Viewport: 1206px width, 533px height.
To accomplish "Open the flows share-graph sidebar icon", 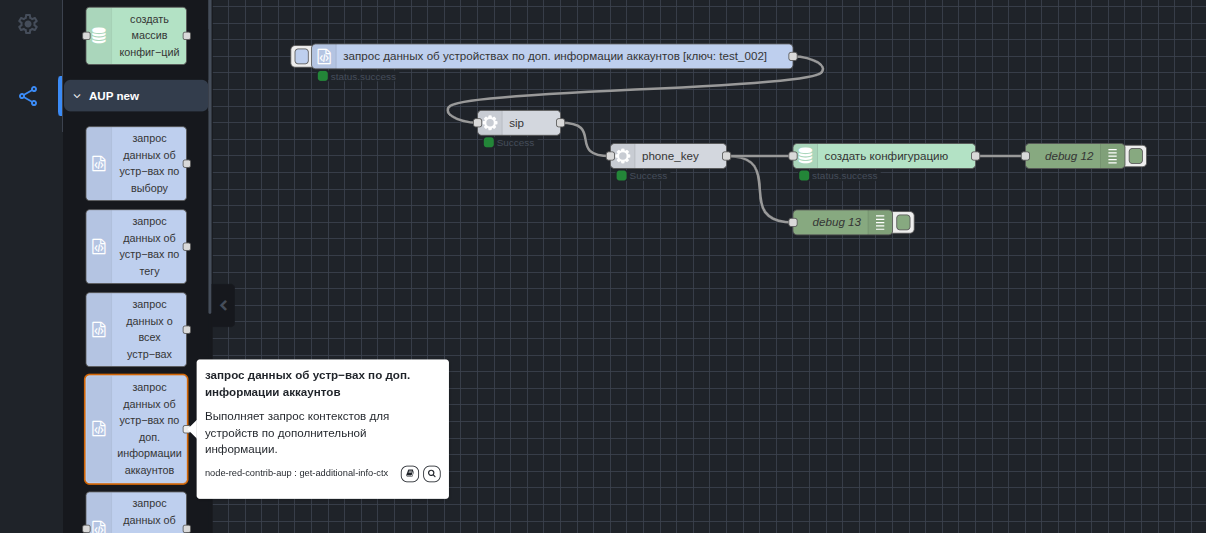I will coord(28,96).
